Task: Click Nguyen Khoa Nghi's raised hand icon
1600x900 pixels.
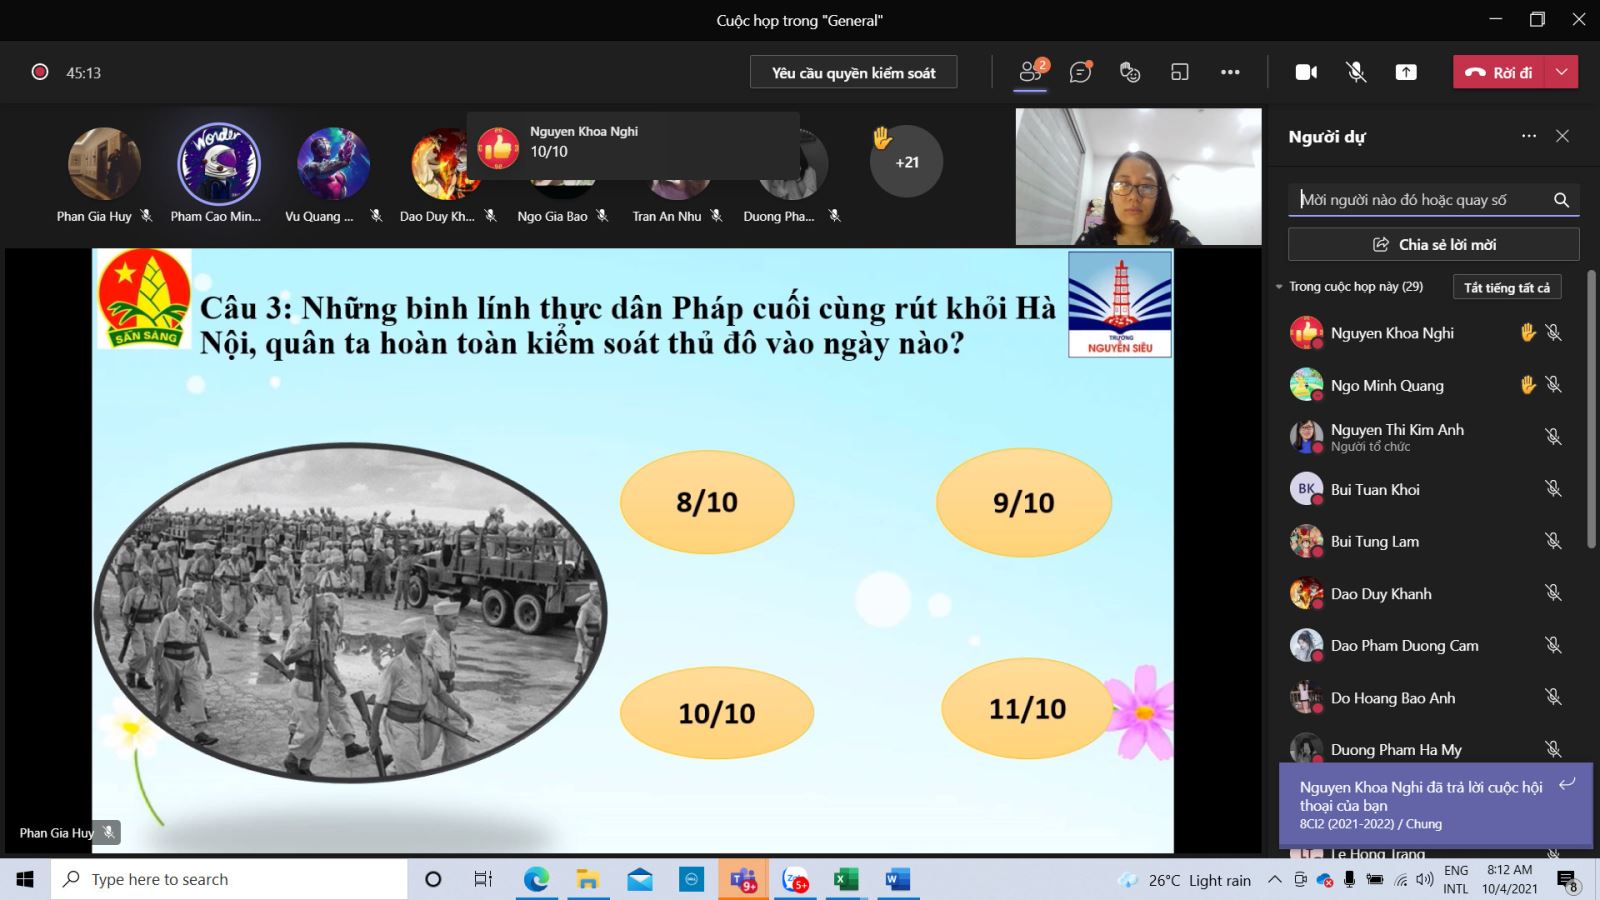Action: coord(1528,332)
